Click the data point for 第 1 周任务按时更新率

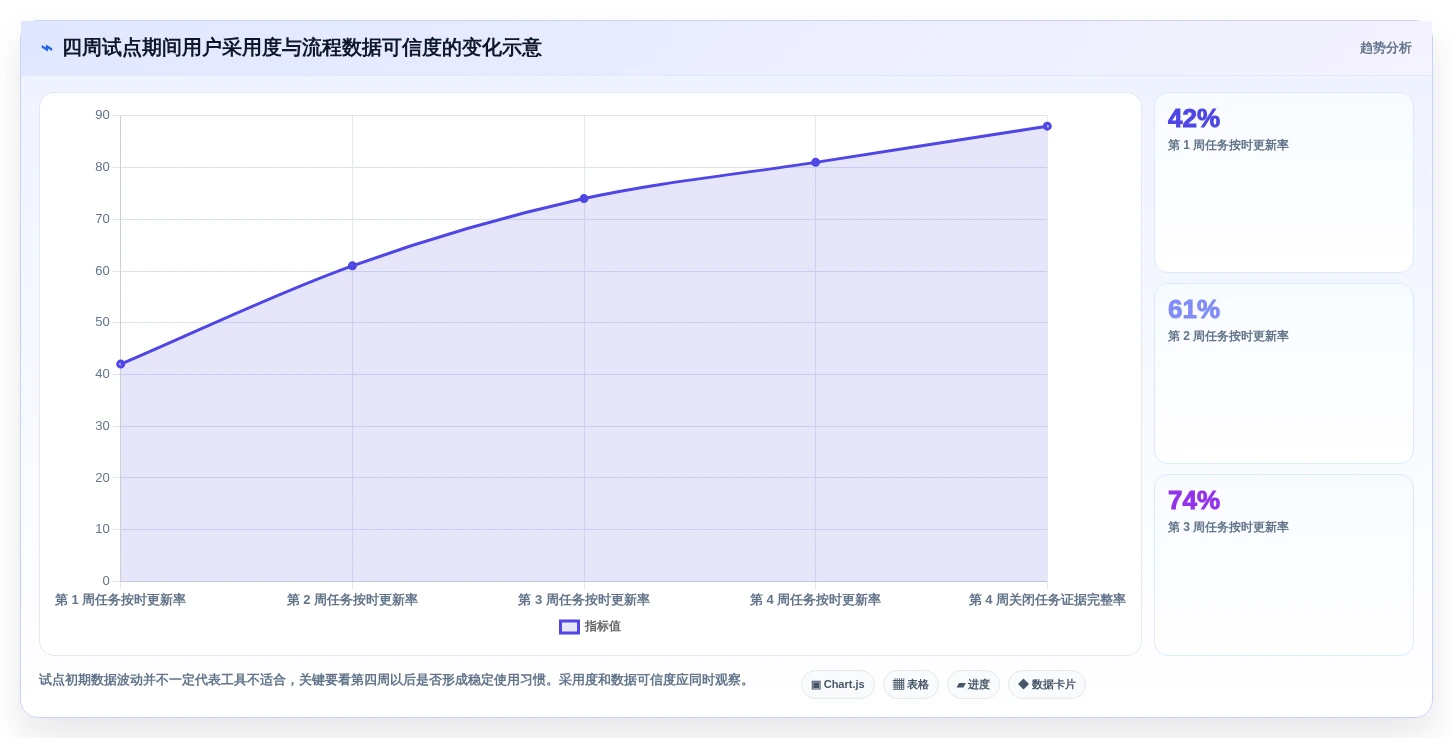[121, 364]
